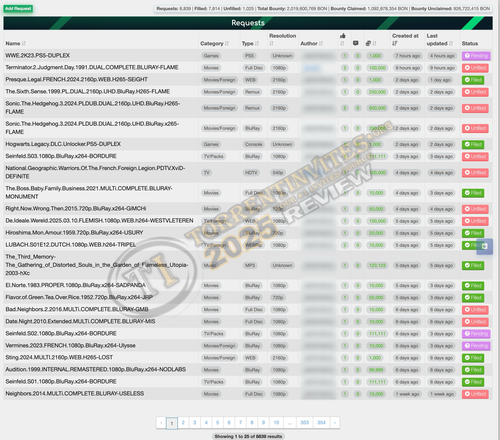Viewport: 500px width, 440px height.
Task: Click Games category of WWE.2K23 row
Action: point(211,56)
